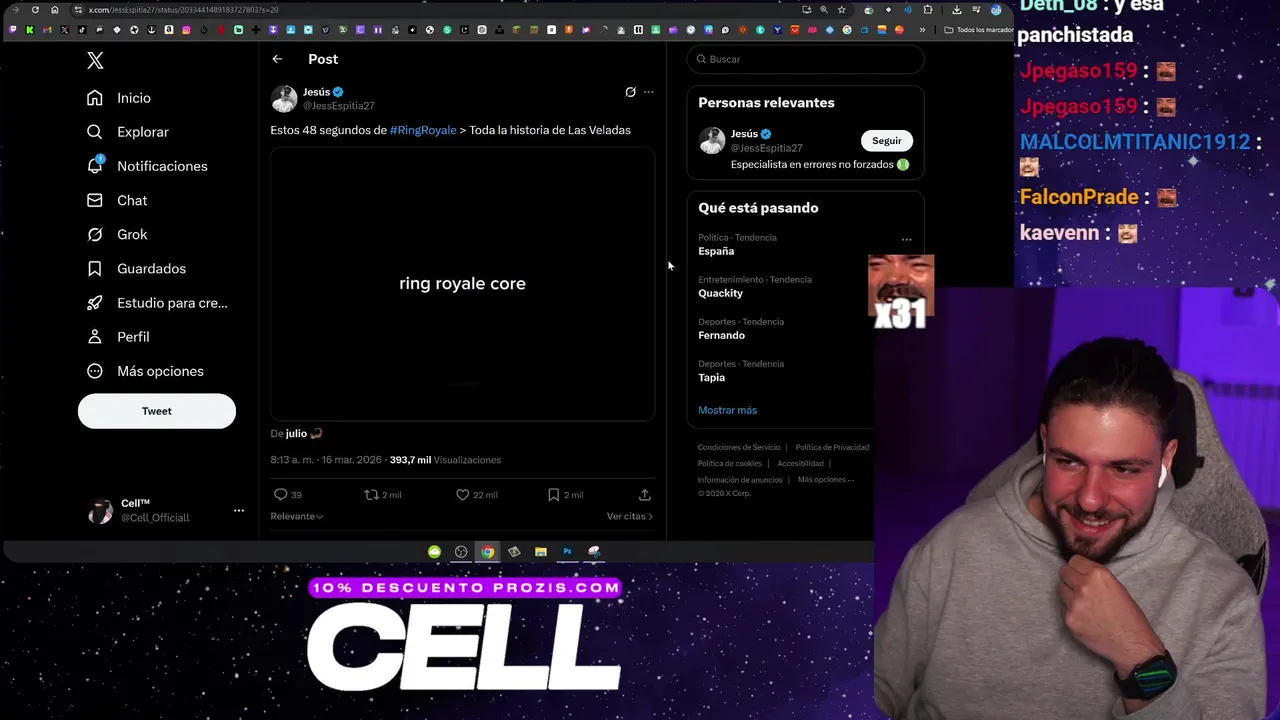Image resolution: width=1280 pixels, height=720 pixels.
Task: Open Accesibilidad footer link
Action: click(800, 463)
